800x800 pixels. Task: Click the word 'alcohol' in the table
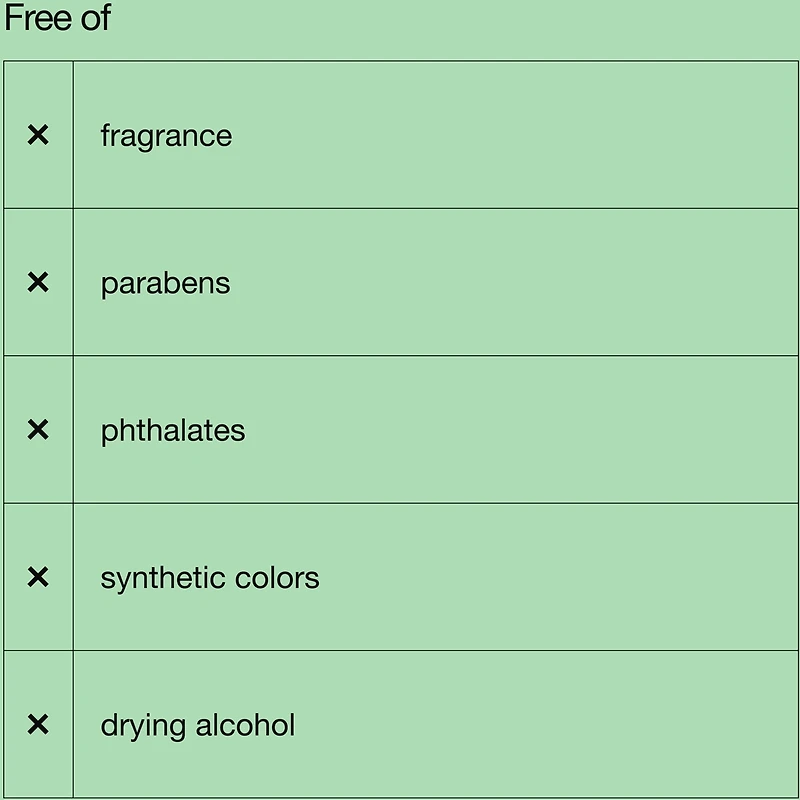(245, 725)
